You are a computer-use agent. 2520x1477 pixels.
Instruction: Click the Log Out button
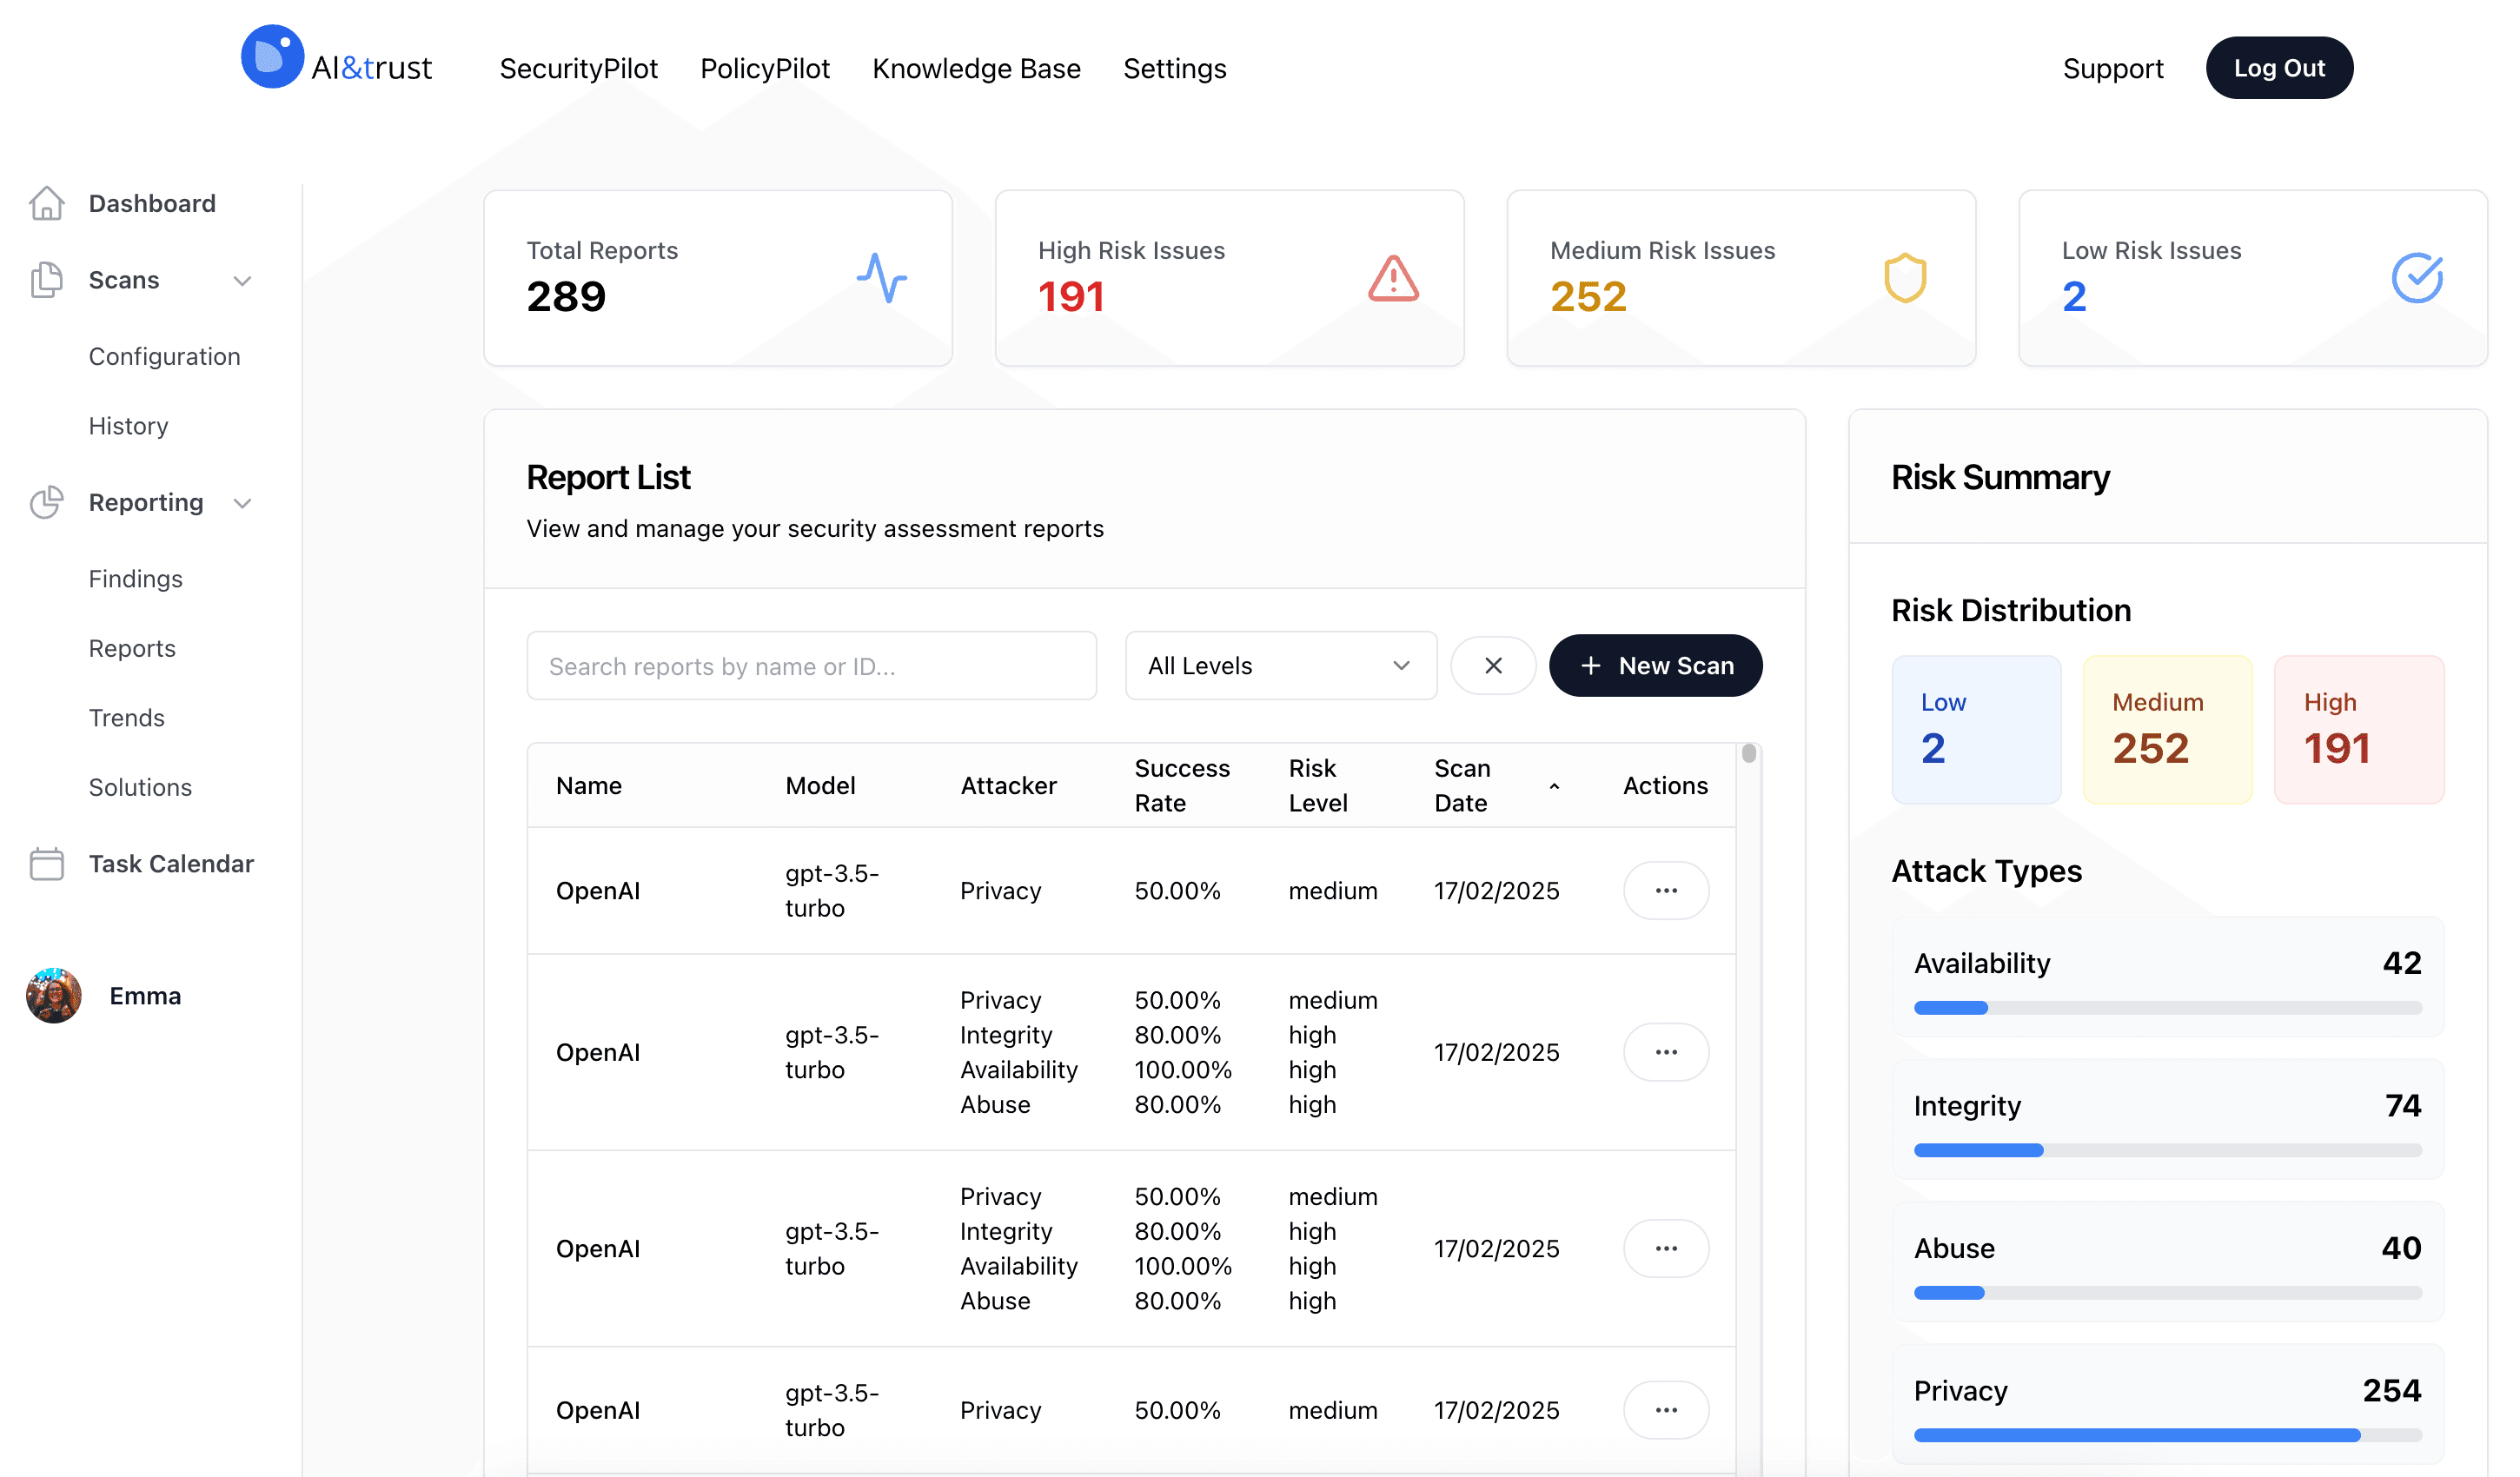pyautogui.click(x=2279, y=68)
